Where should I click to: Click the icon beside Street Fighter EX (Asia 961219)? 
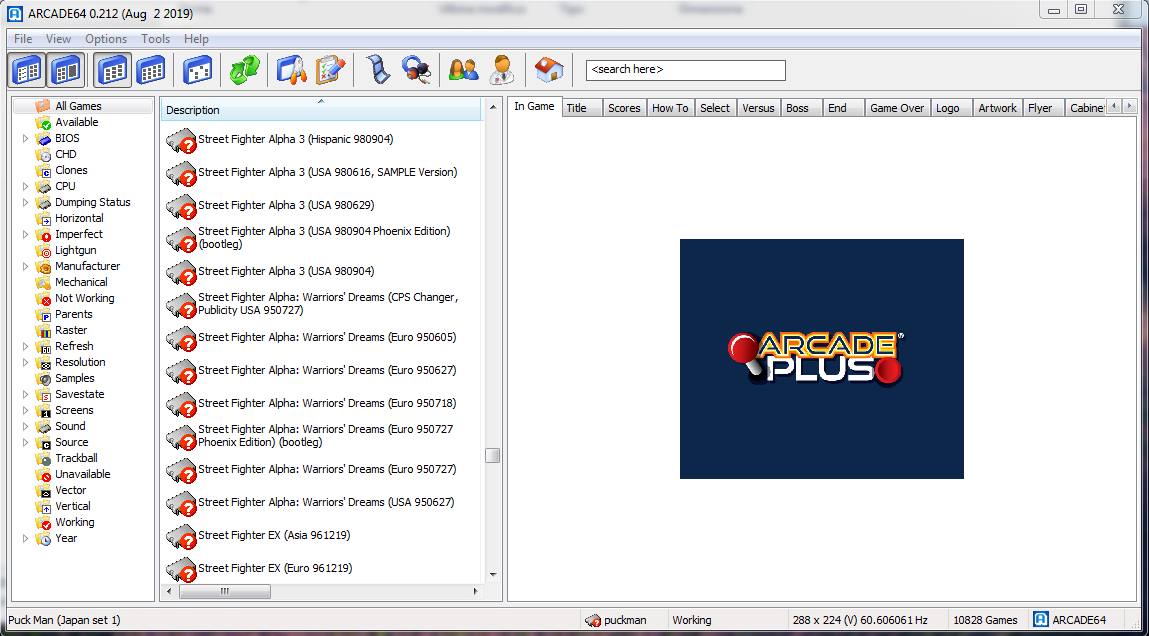tap(181, 536)
